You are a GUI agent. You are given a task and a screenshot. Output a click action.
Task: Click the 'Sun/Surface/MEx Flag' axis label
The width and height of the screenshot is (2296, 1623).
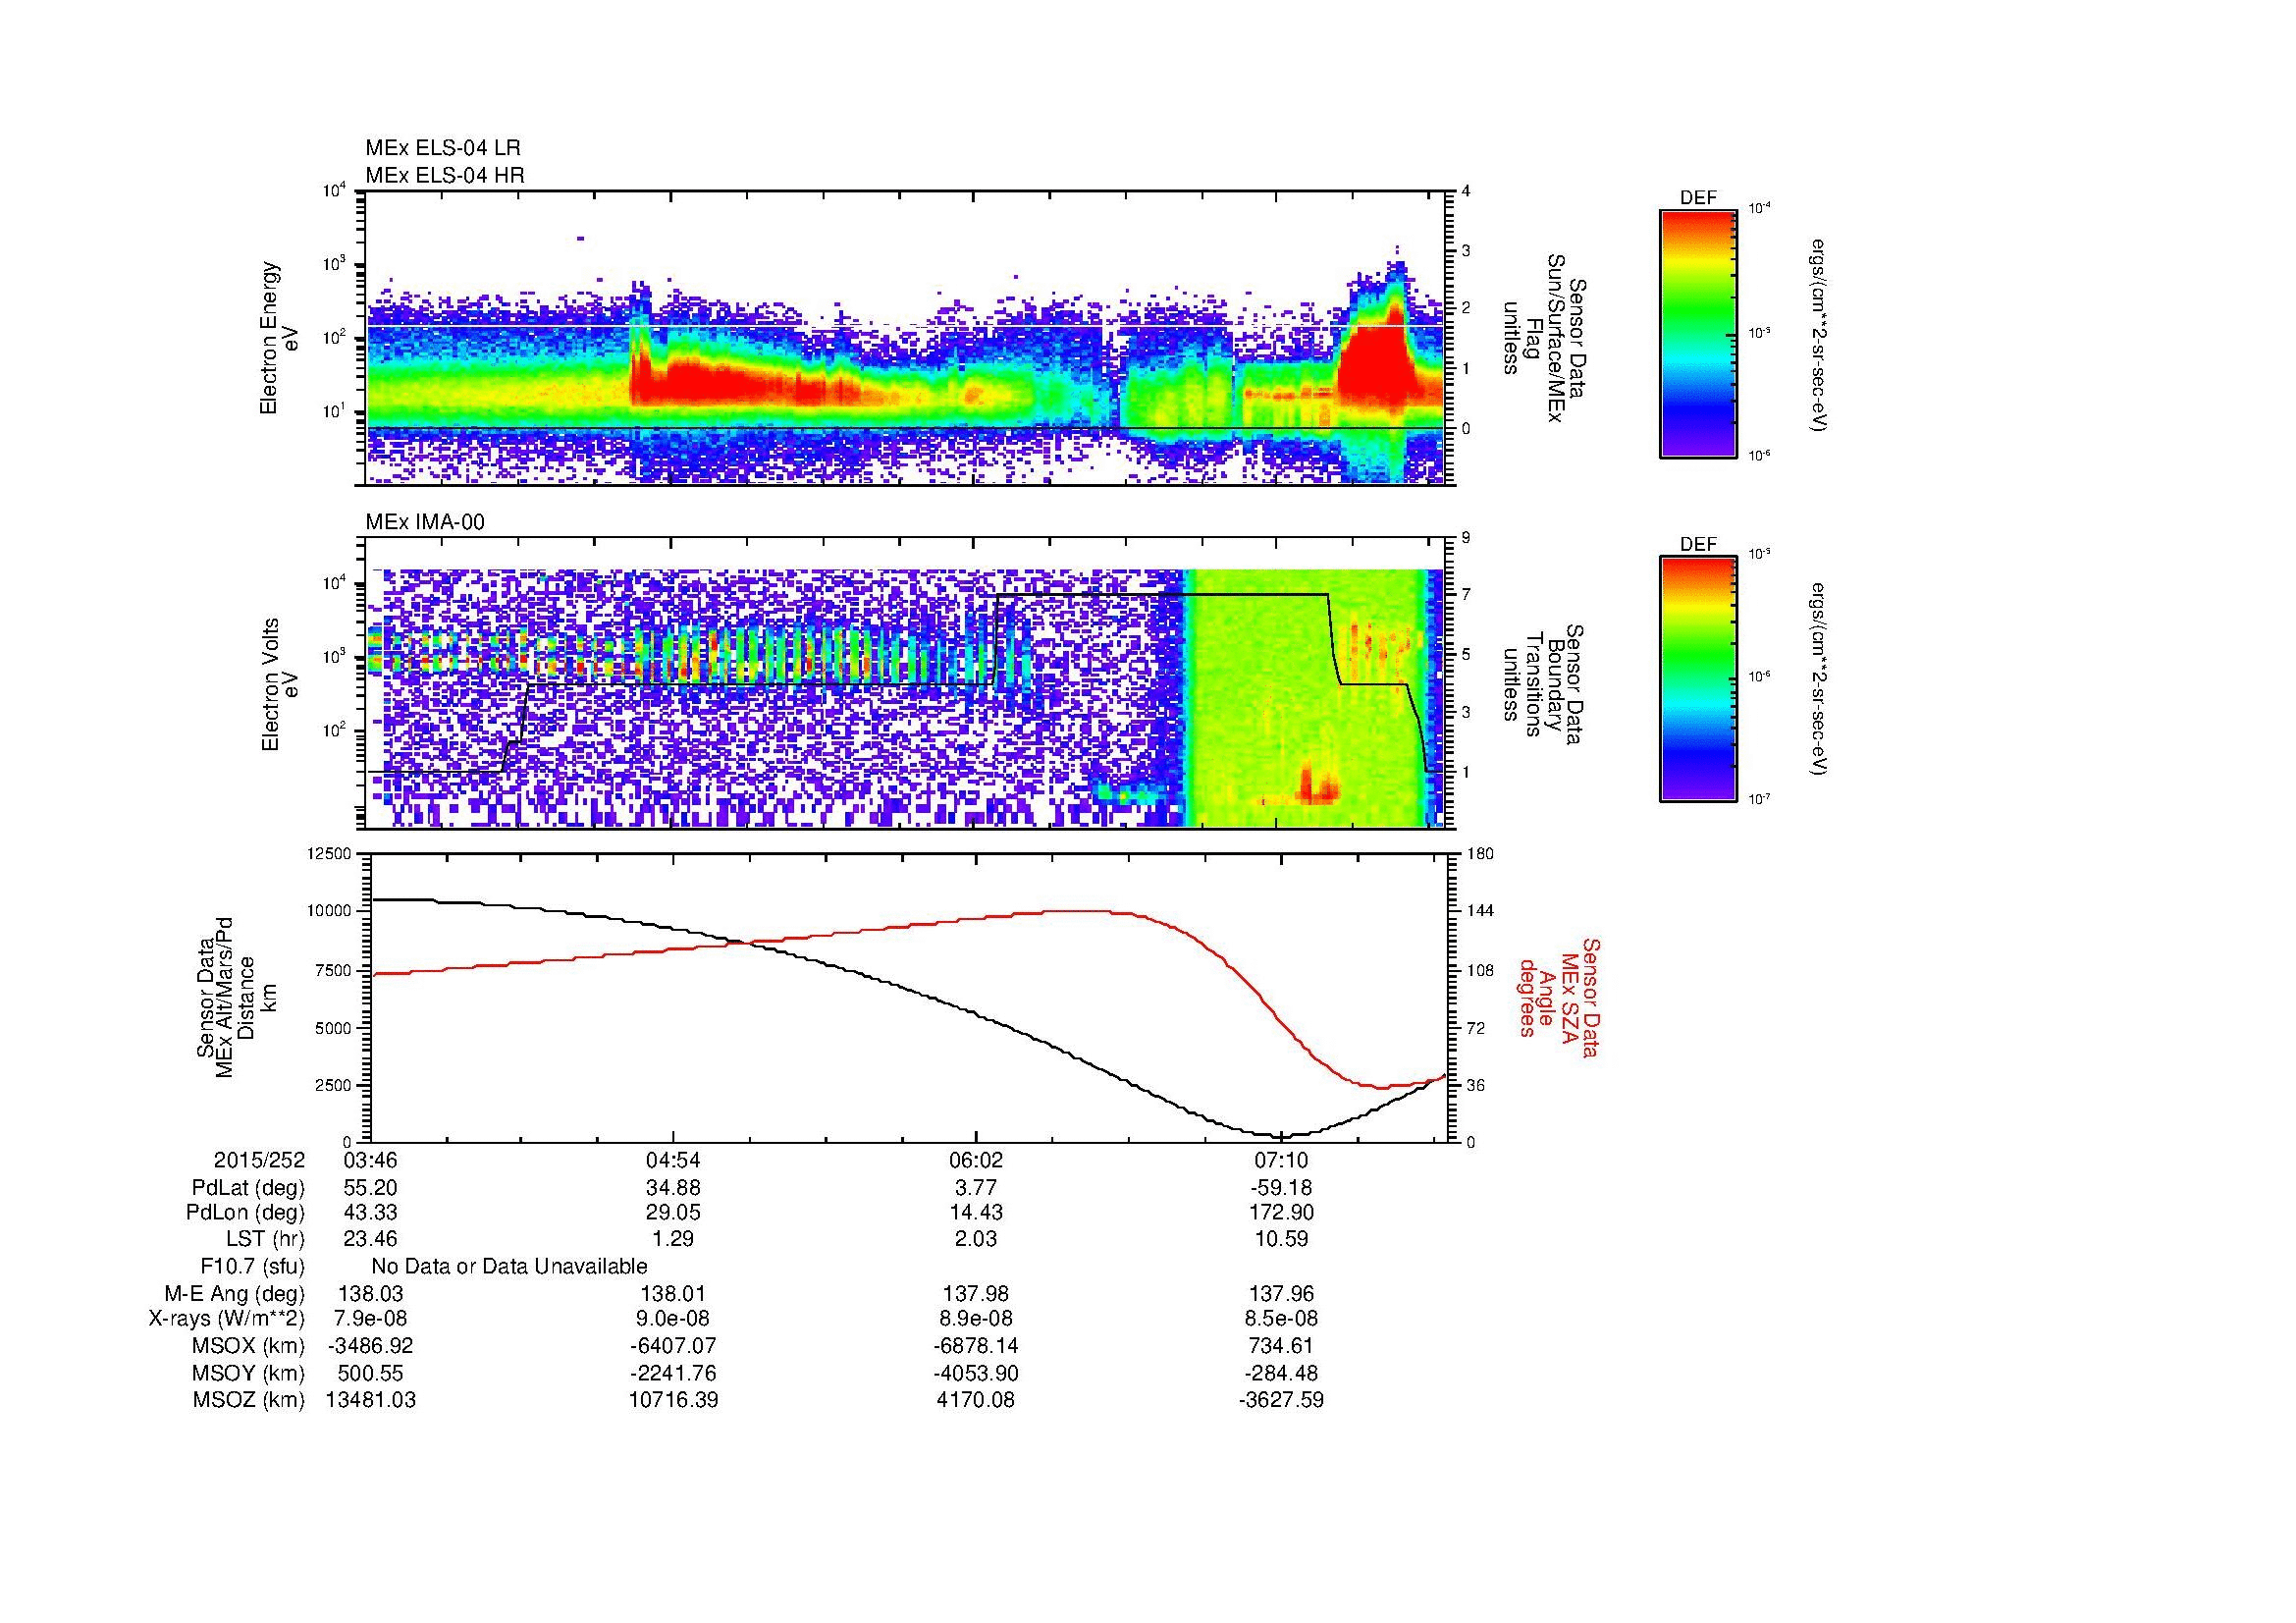coord(1543,338)
